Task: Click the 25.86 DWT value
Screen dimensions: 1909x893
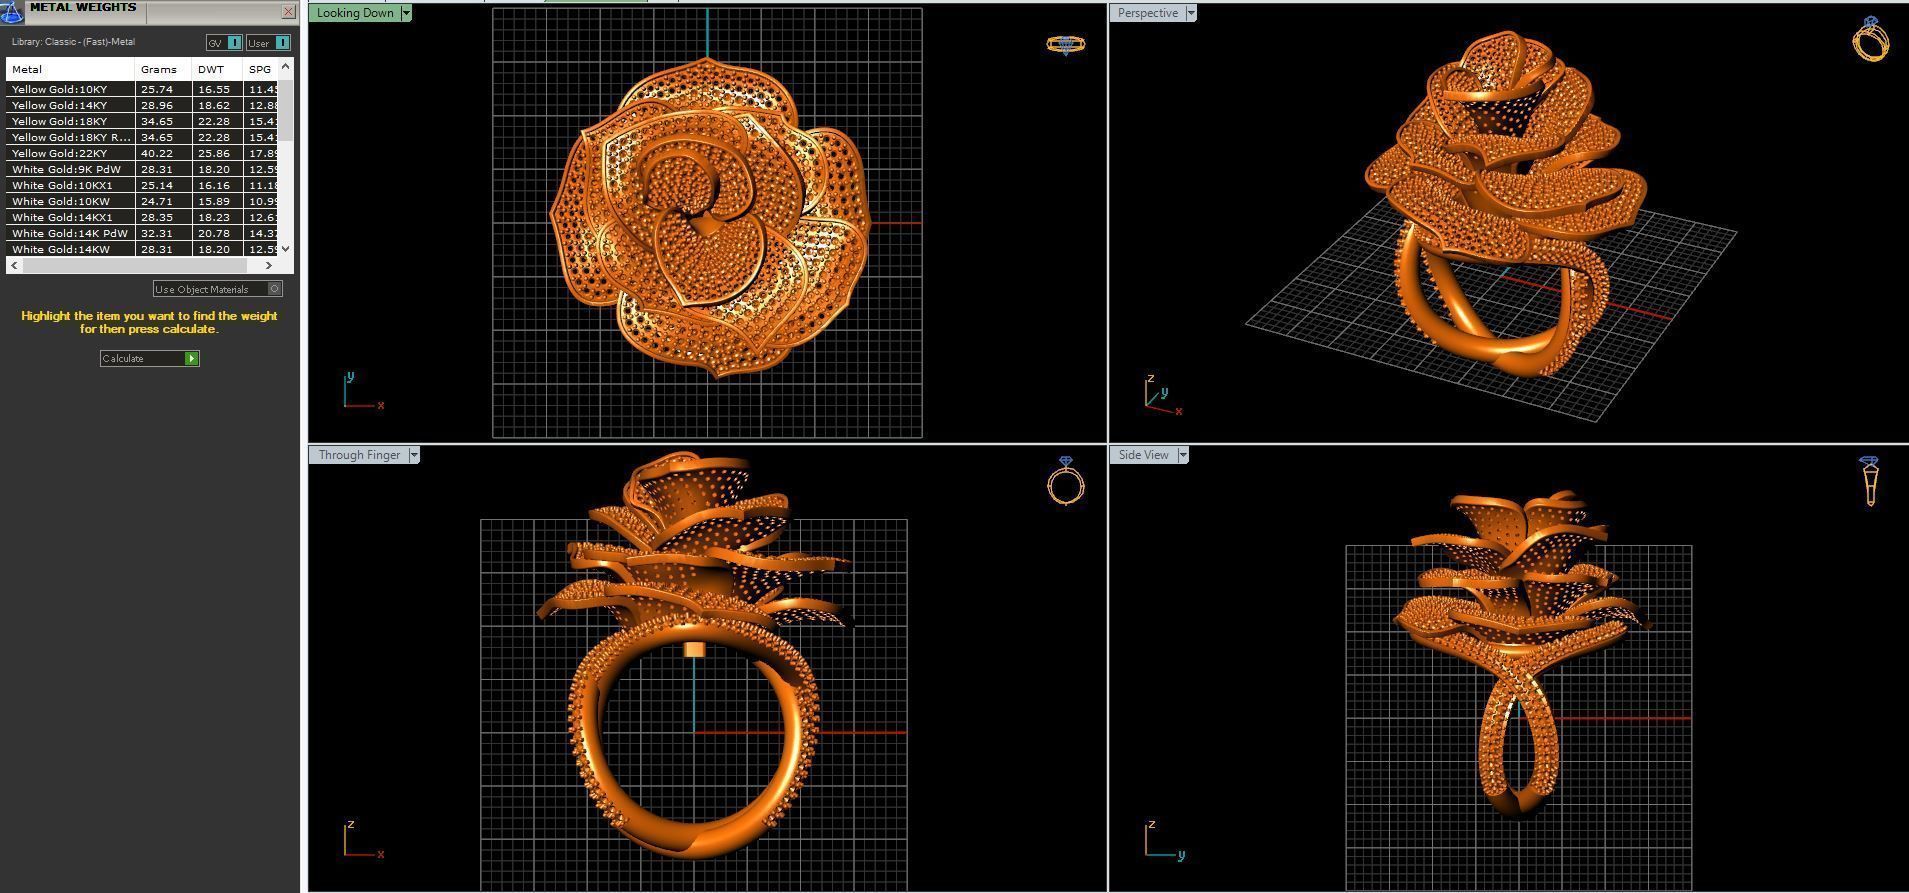Action: (214, 153)
